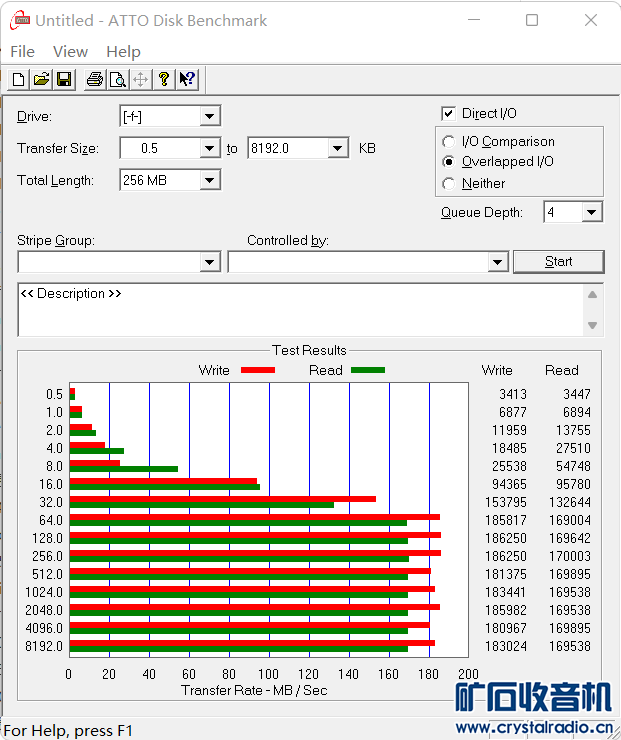Select the Neither radio button

click(x=449, y=184)
